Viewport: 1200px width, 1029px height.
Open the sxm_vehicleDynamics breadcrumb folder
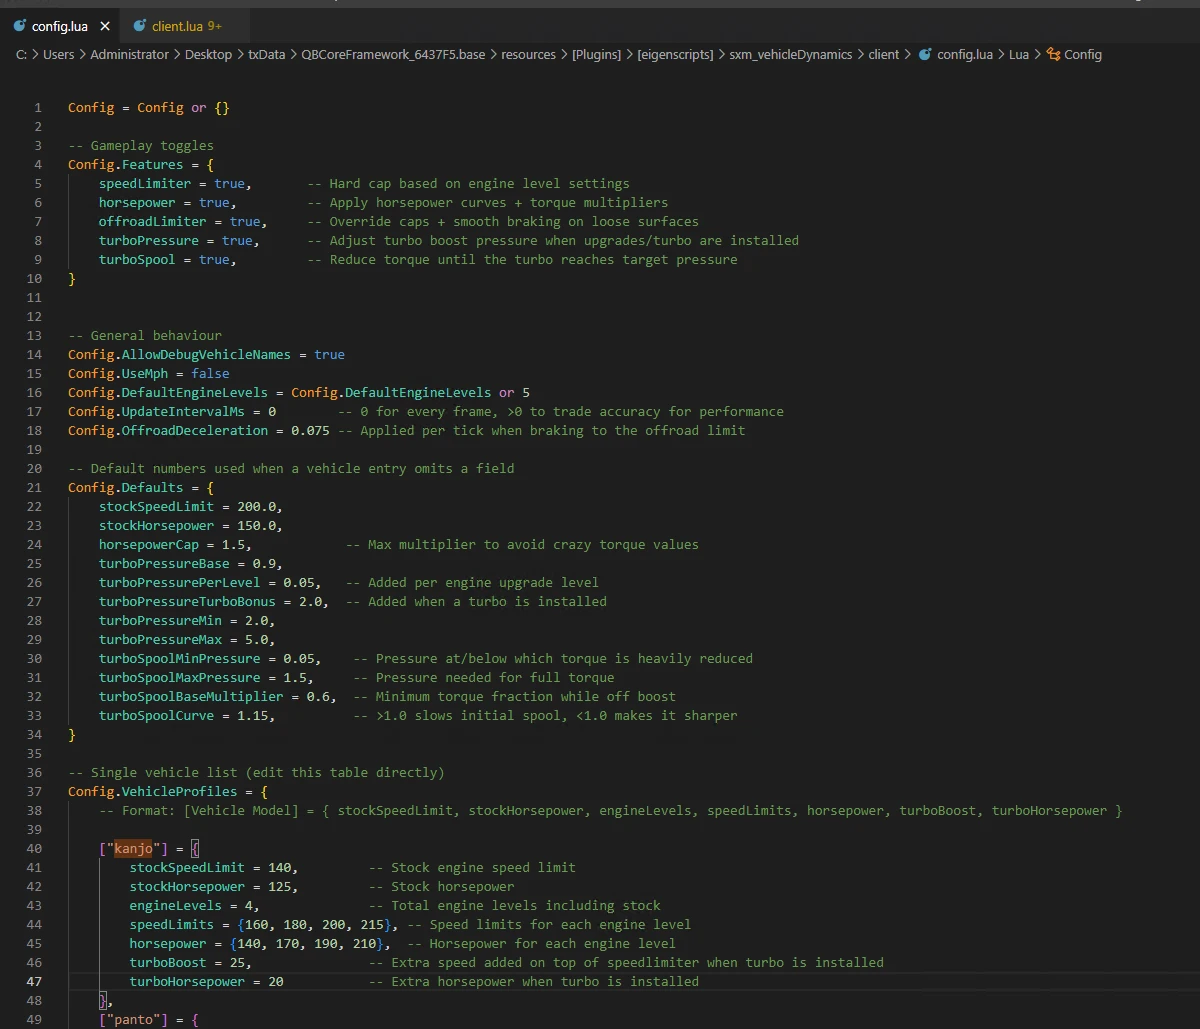(791, 55)
